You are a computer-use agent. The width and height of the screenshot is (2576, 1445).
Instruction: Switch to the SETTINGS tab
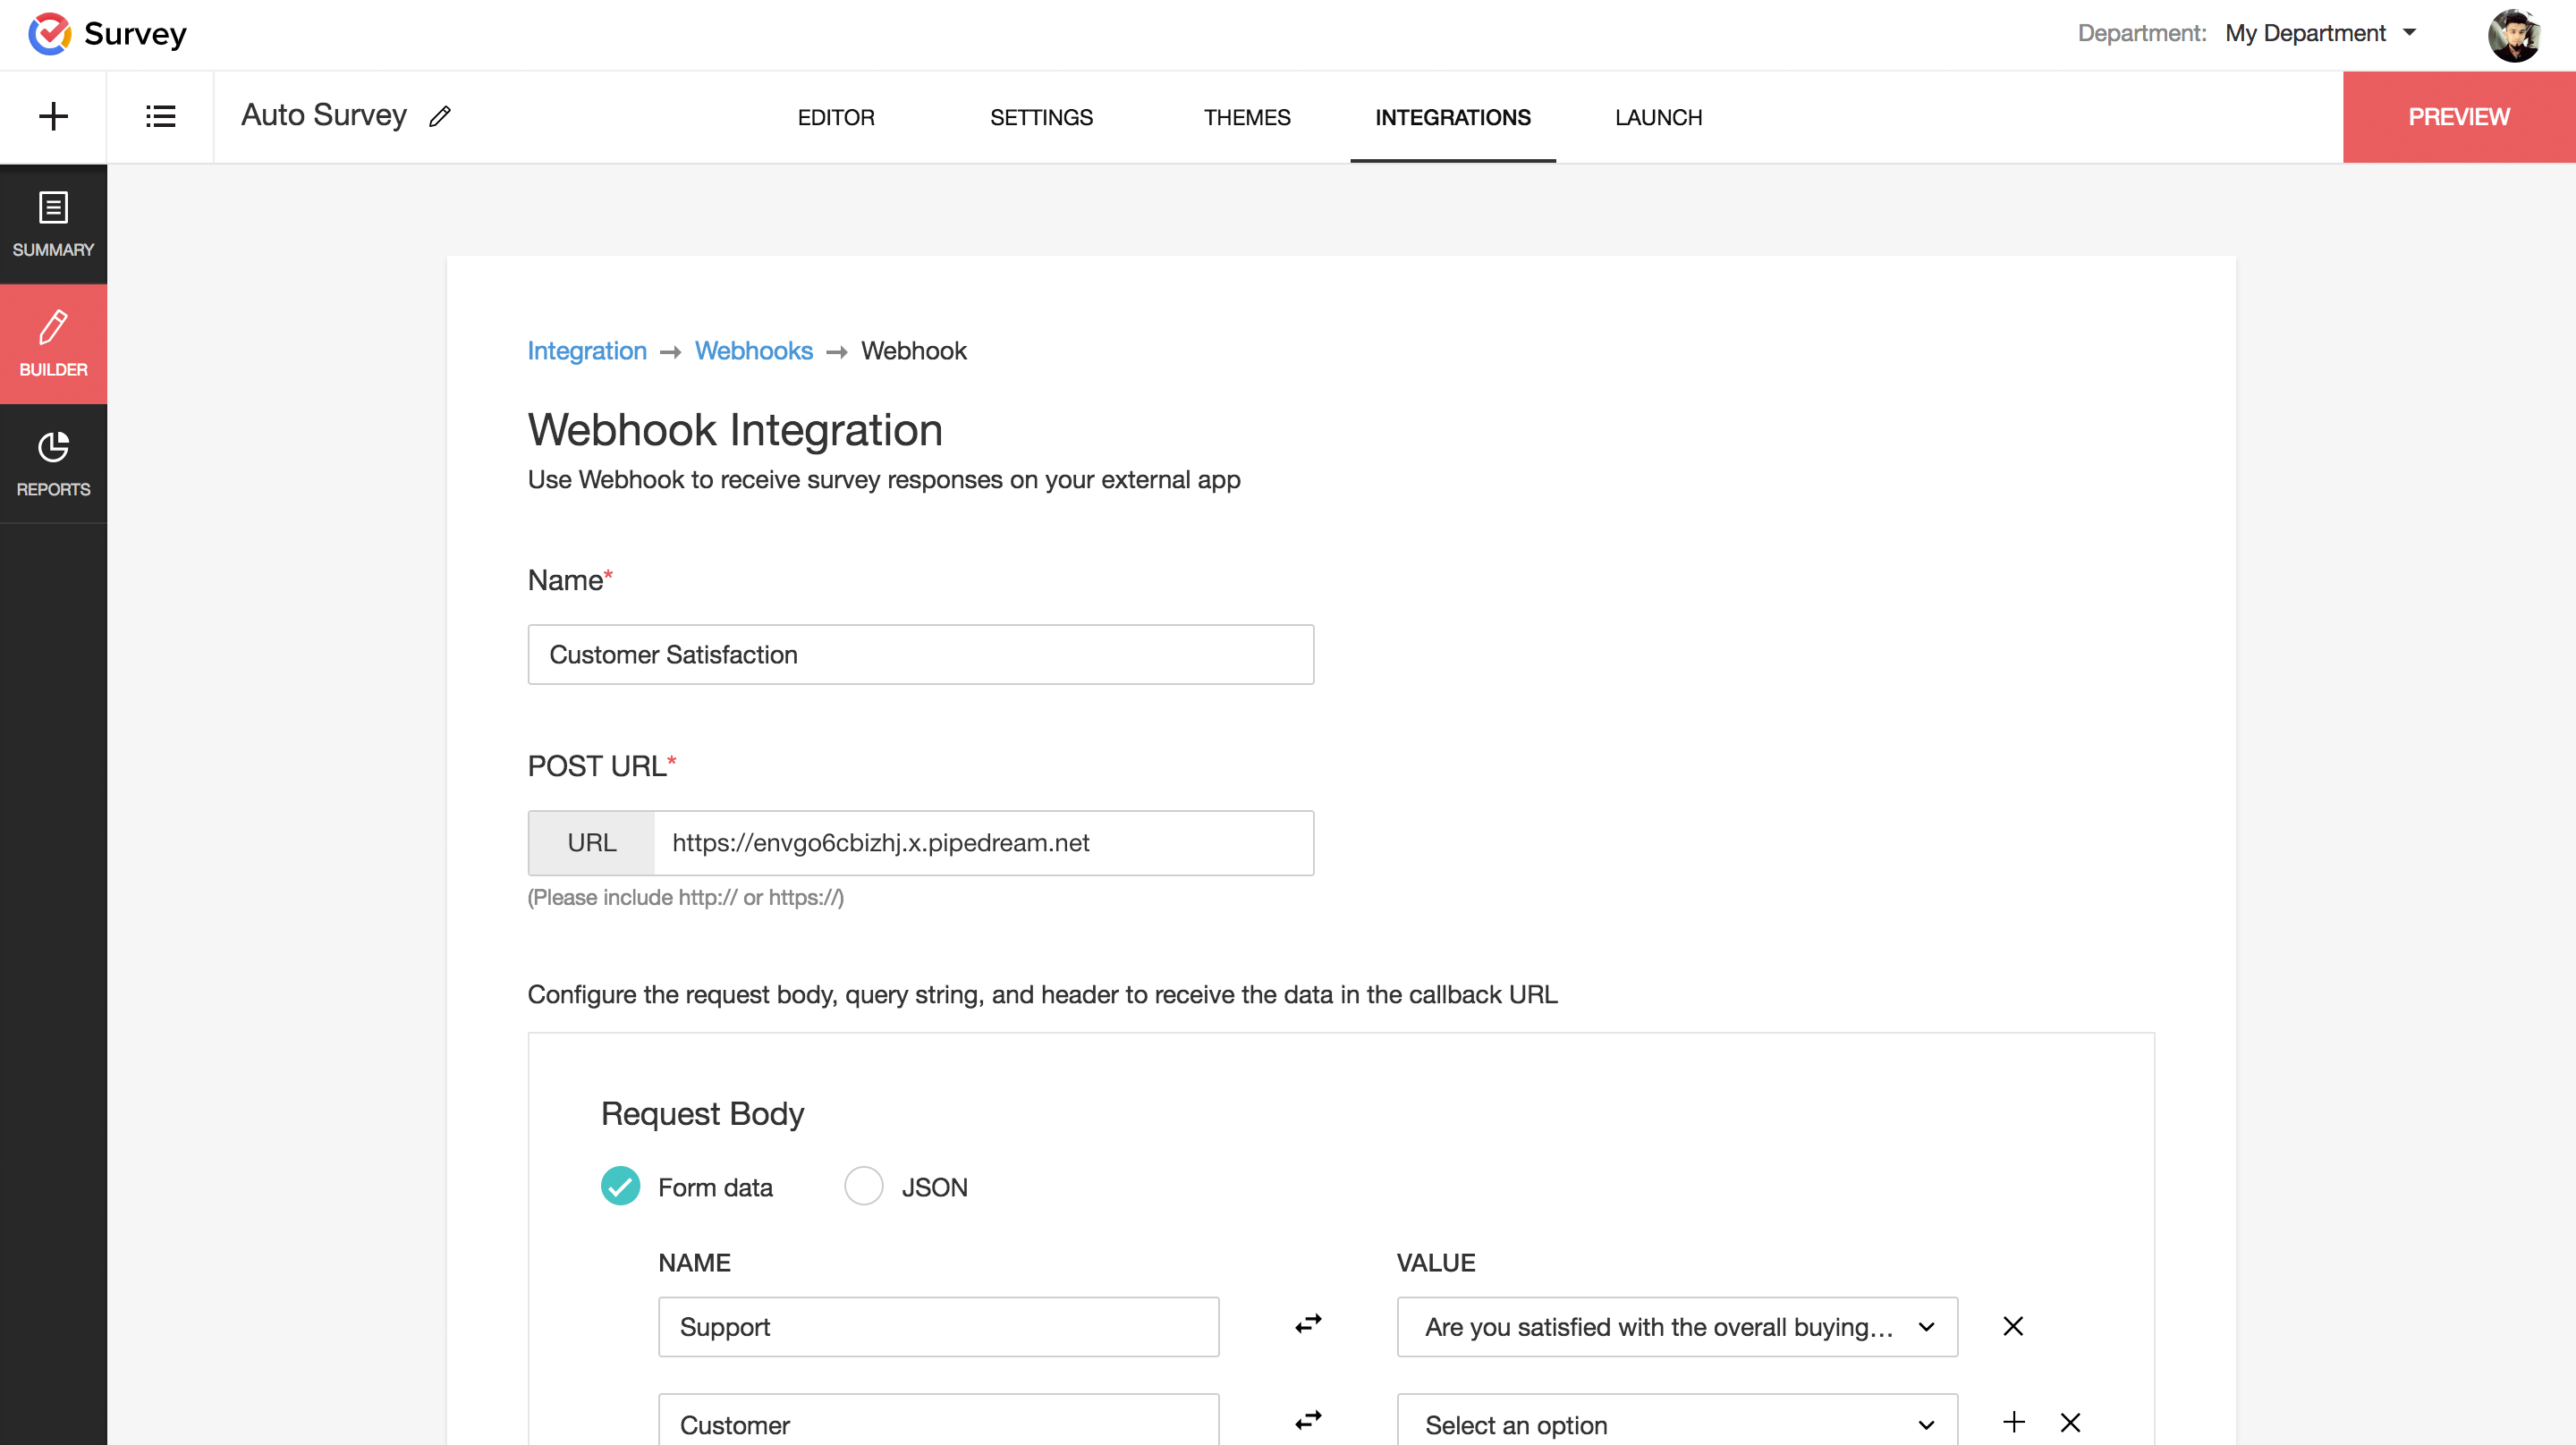(x=1042, y=117)
